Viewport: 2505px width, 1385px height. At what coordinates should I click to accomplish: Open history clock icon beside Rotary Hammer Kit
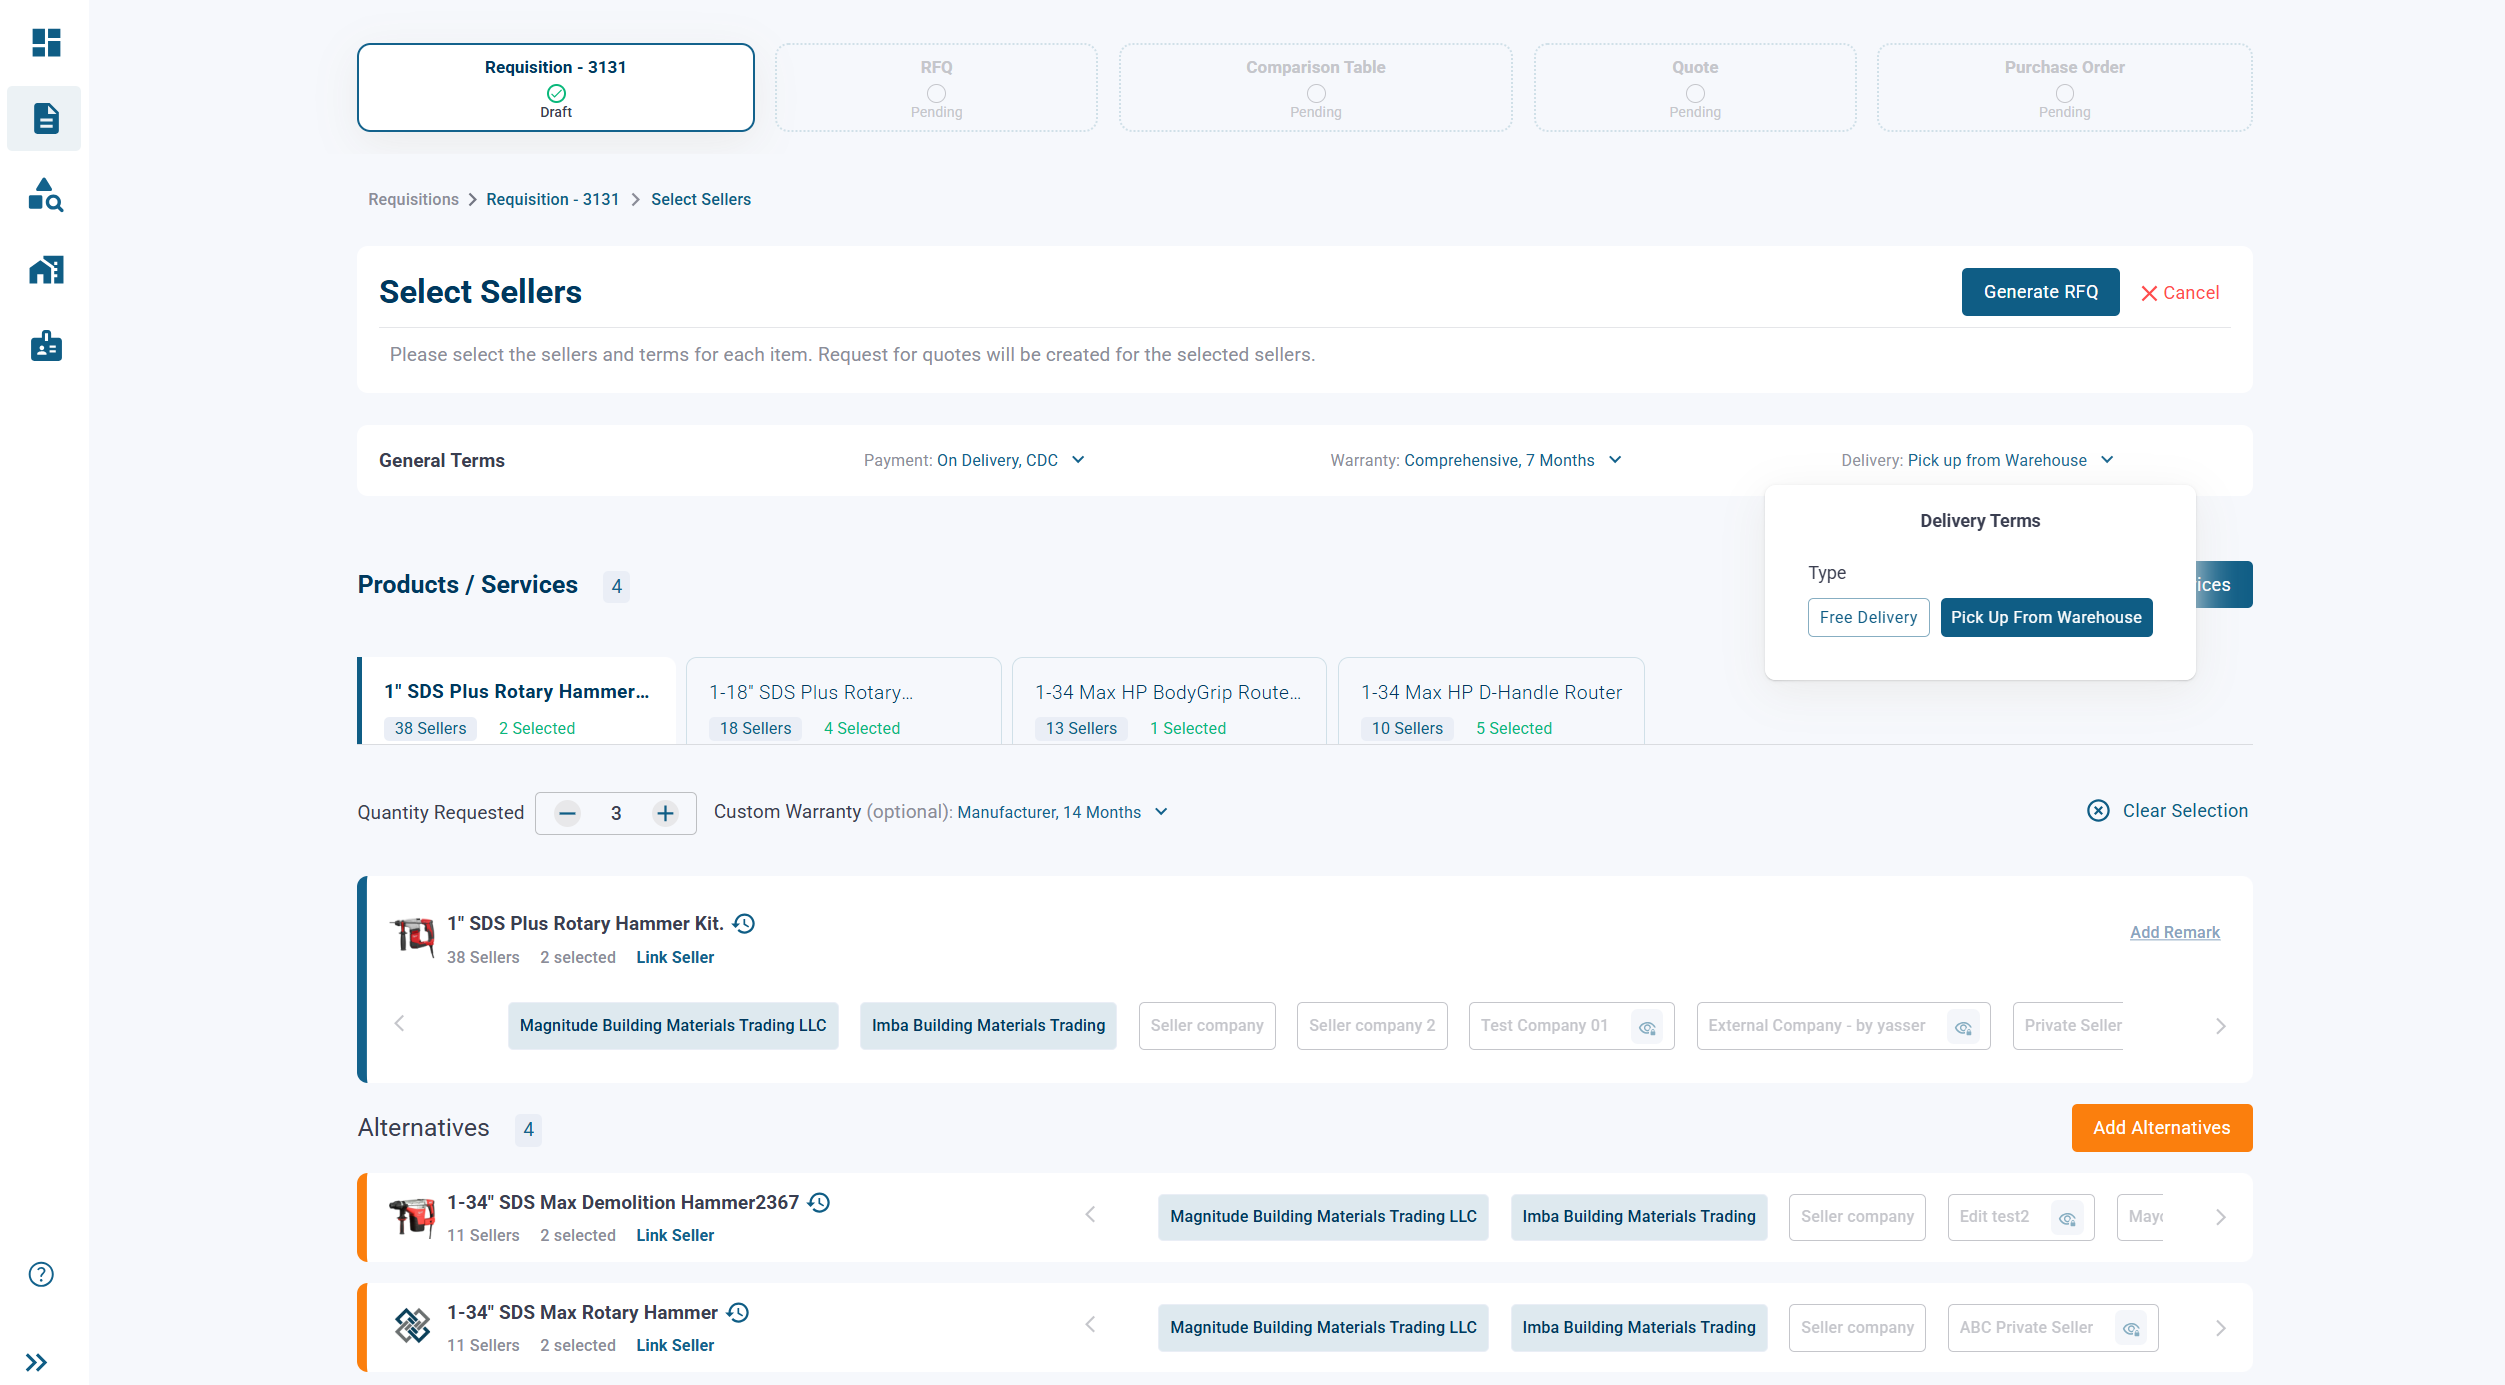click(743, 923)
